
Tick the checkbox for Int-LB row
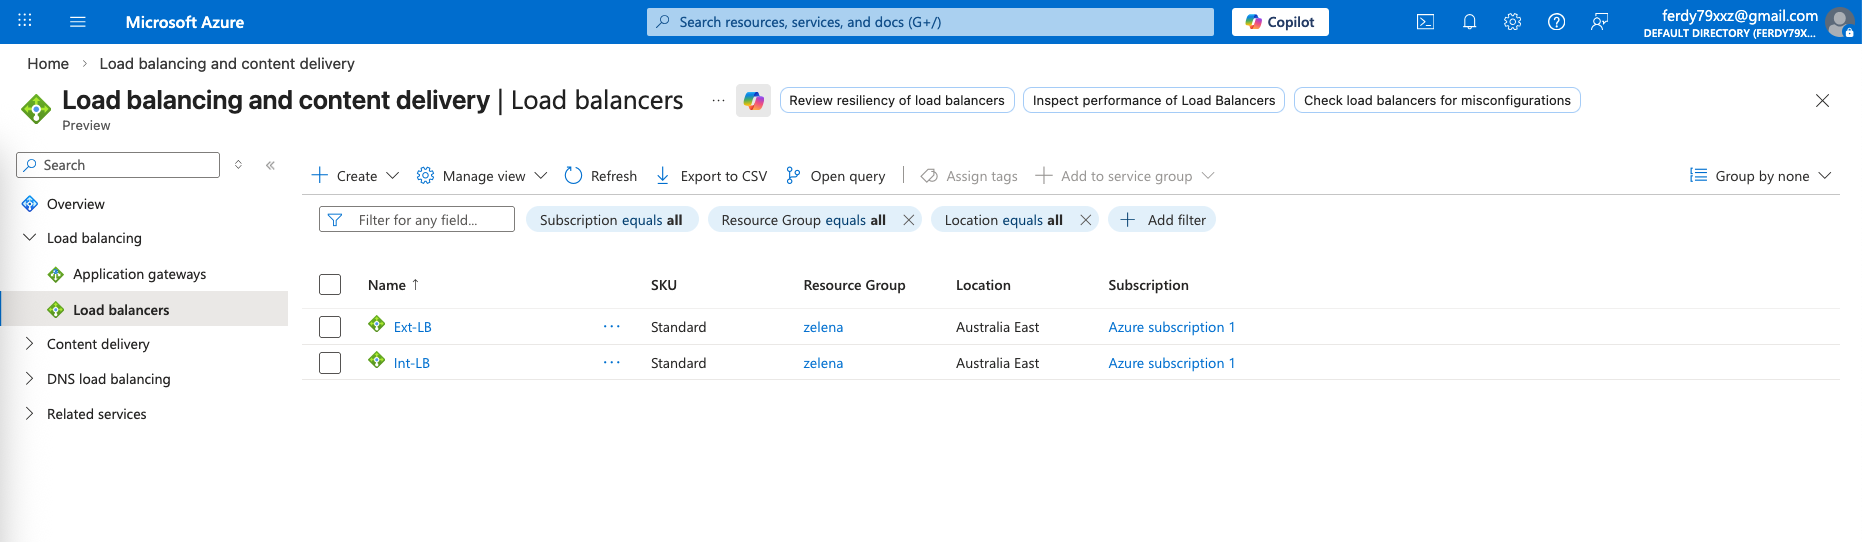[330, 363]
